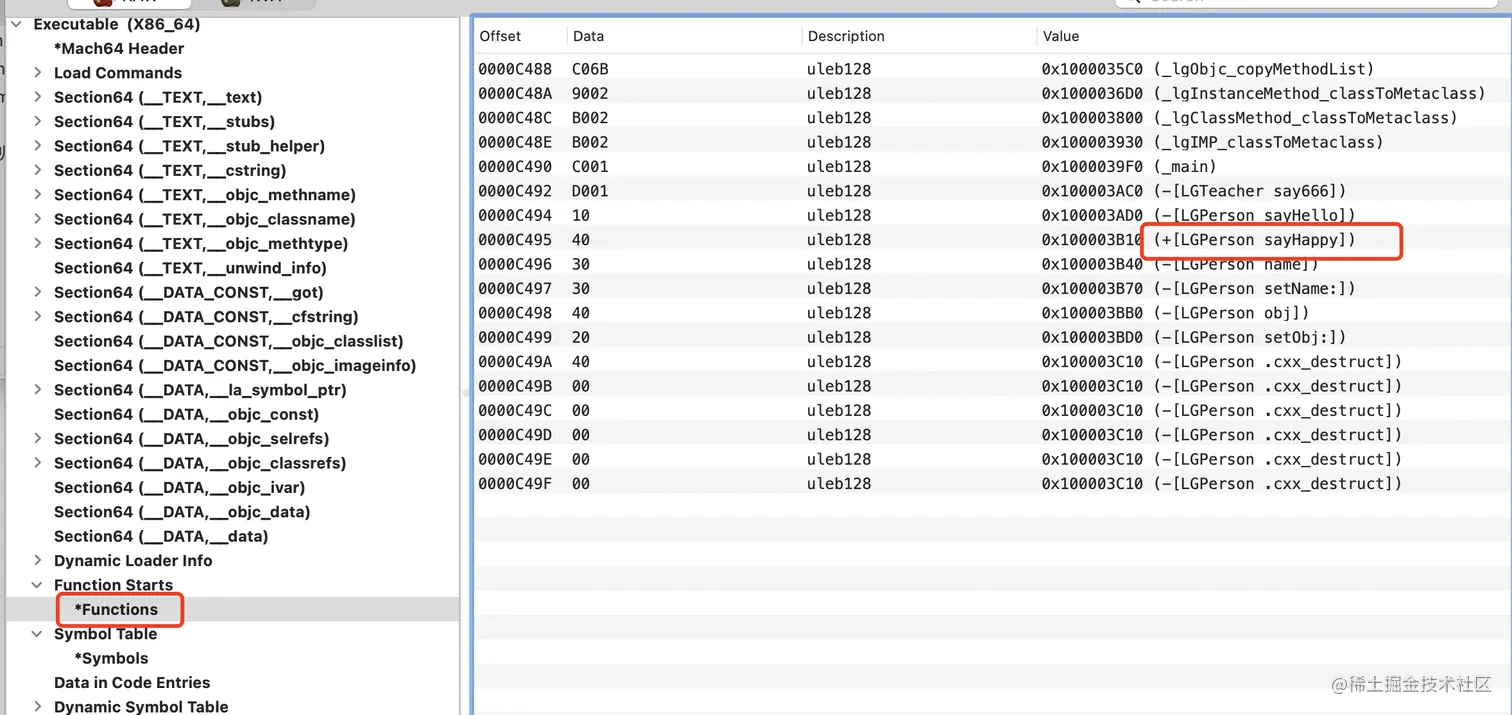The width and height of the screenshot is (1512, 715).
Task: Select Section64 (__DATA_CONST,__cfstring) row label
Action: point(206,316)
